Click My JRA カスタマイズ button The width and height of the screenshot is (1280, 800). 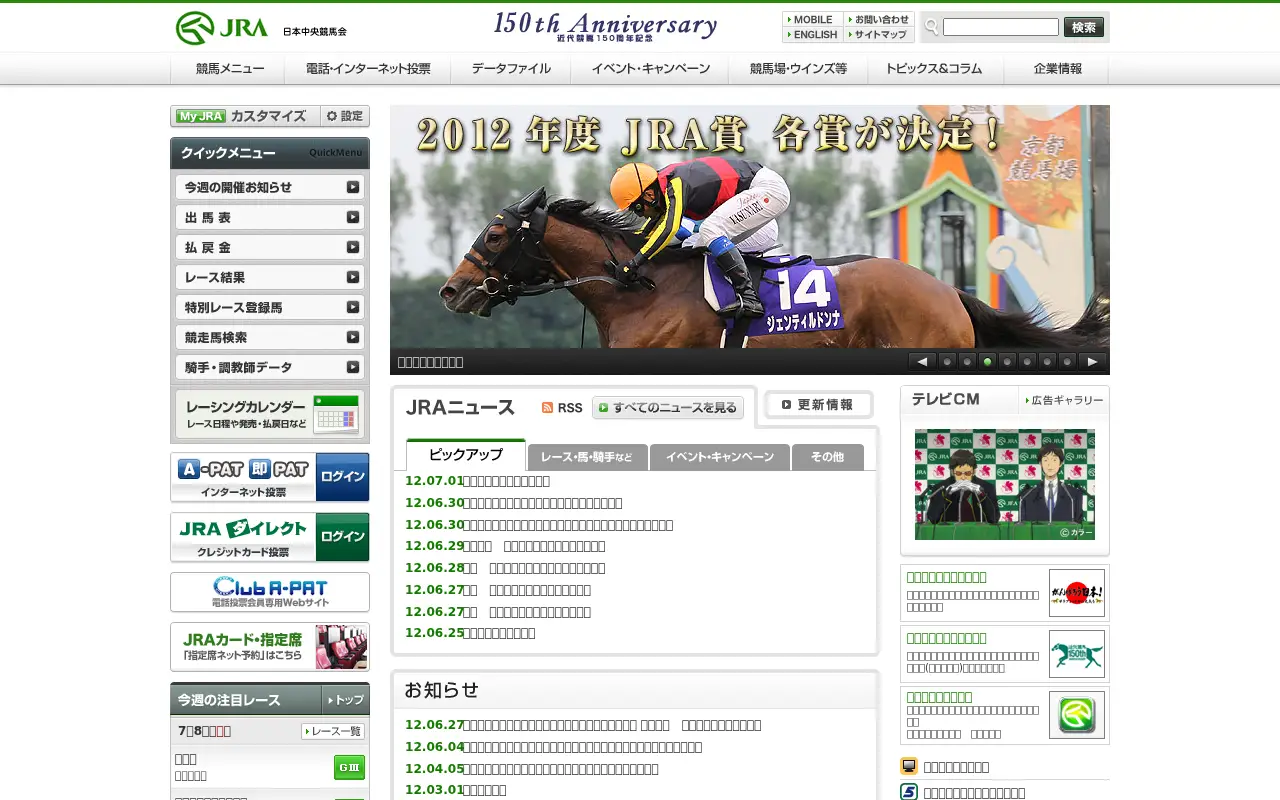[x=246, y=116]
